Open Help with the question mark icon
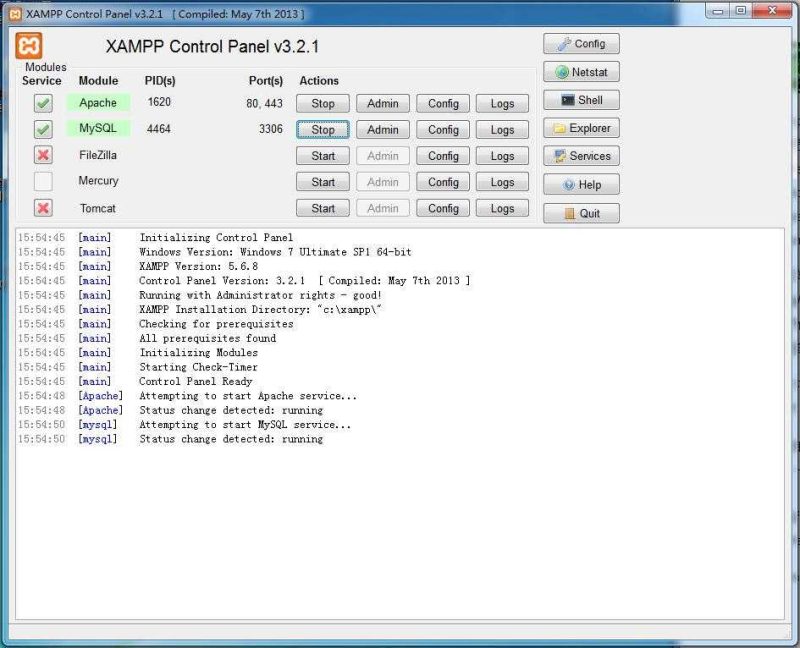800x648 pixels. 581,185
